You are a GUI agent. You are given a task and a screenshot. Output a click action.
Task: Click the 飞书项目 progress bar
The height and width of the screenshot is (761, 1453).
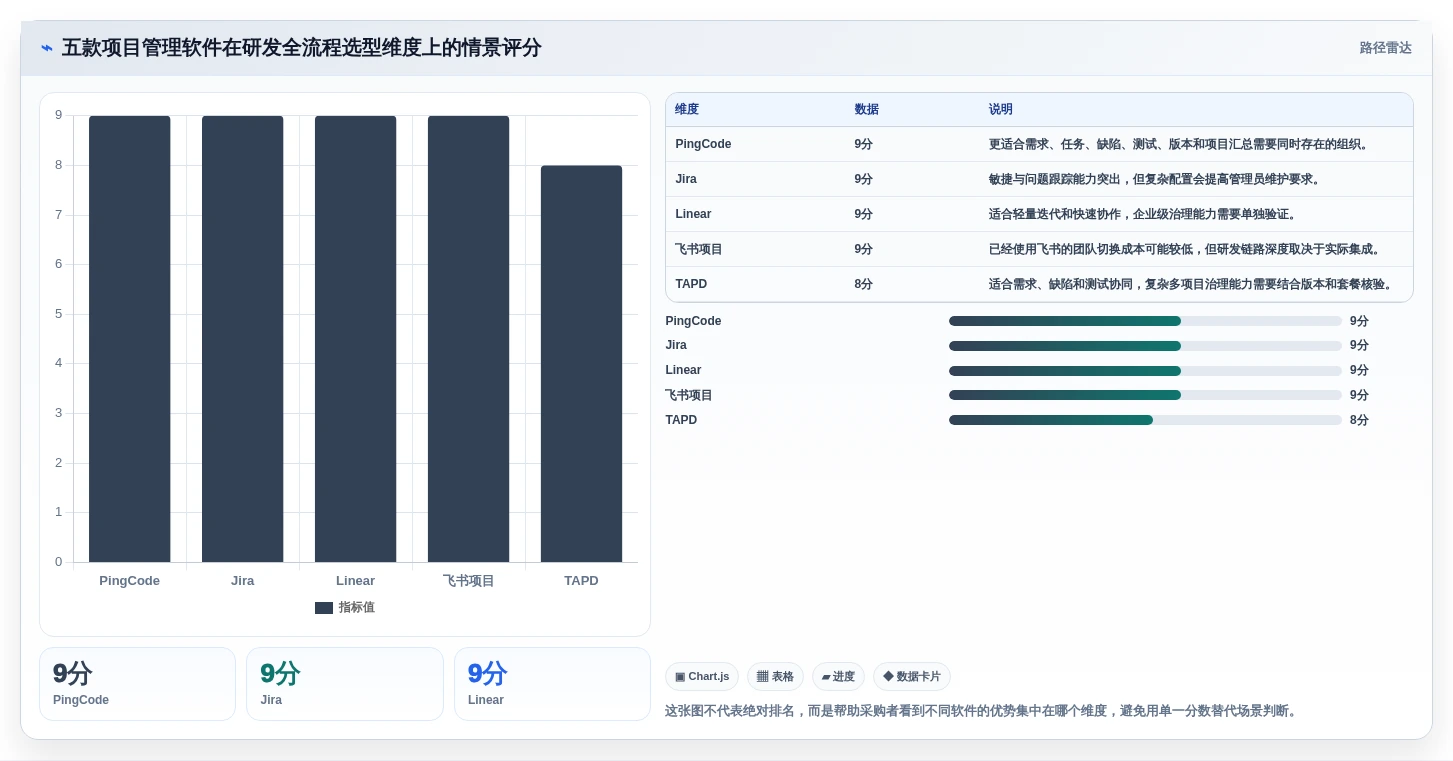(x=1145, y=395)
